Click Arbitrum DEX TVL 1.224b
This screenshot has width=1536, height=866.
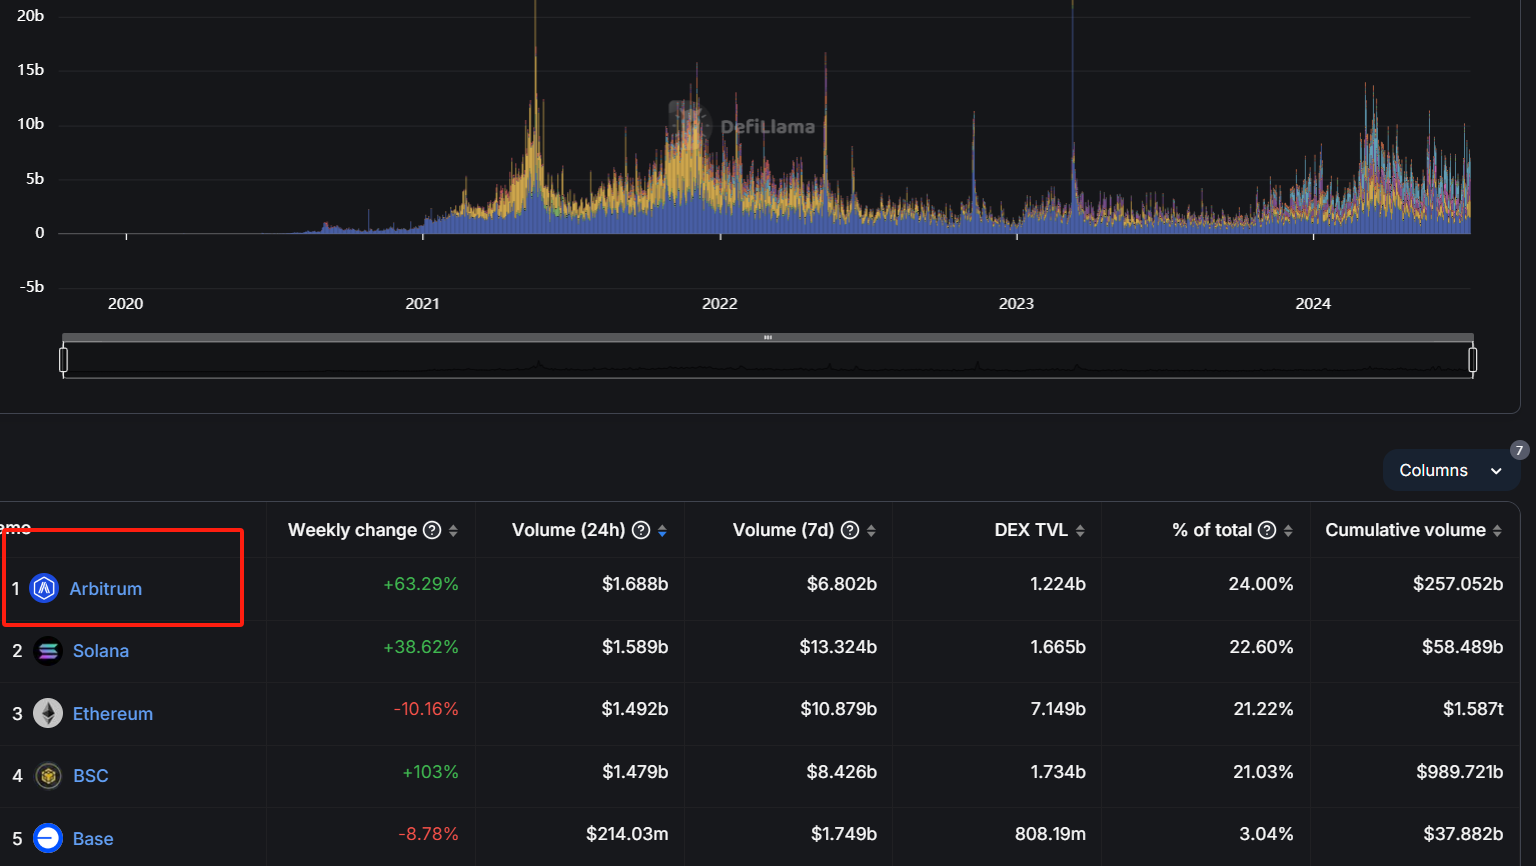pos(1058,584)
